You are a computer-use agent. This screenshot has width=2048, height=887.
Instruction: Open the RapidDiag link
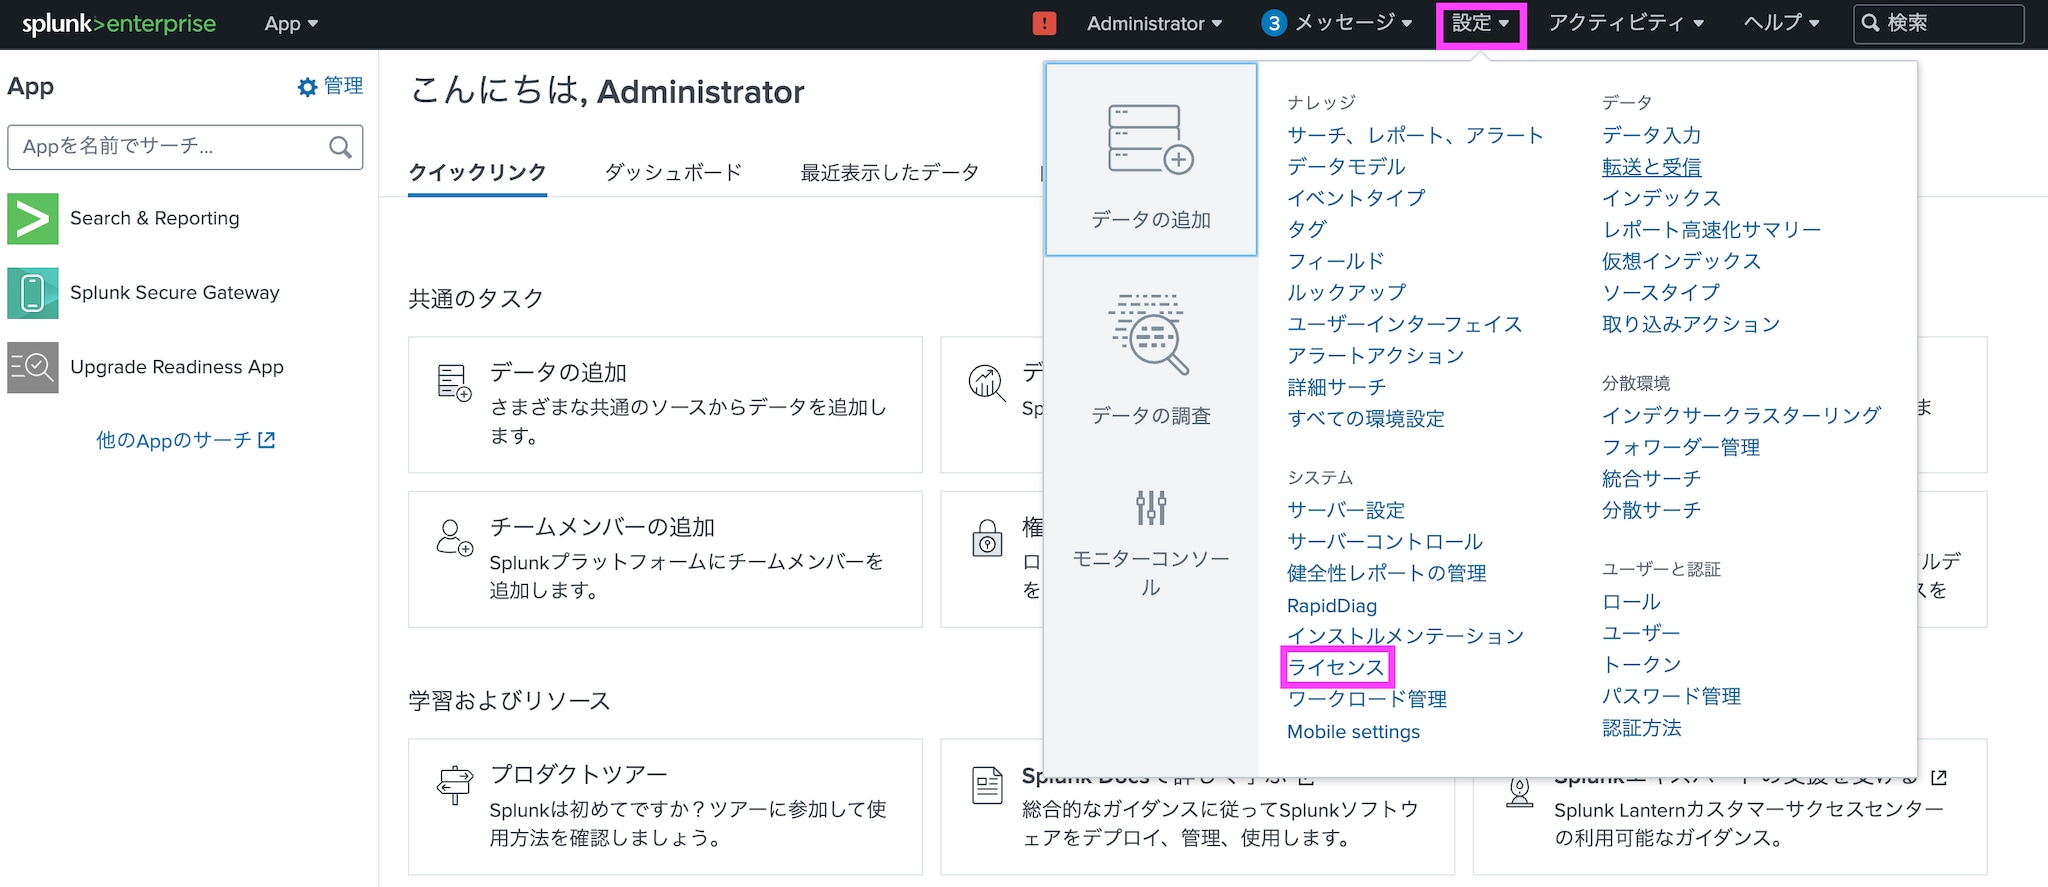1332,605
